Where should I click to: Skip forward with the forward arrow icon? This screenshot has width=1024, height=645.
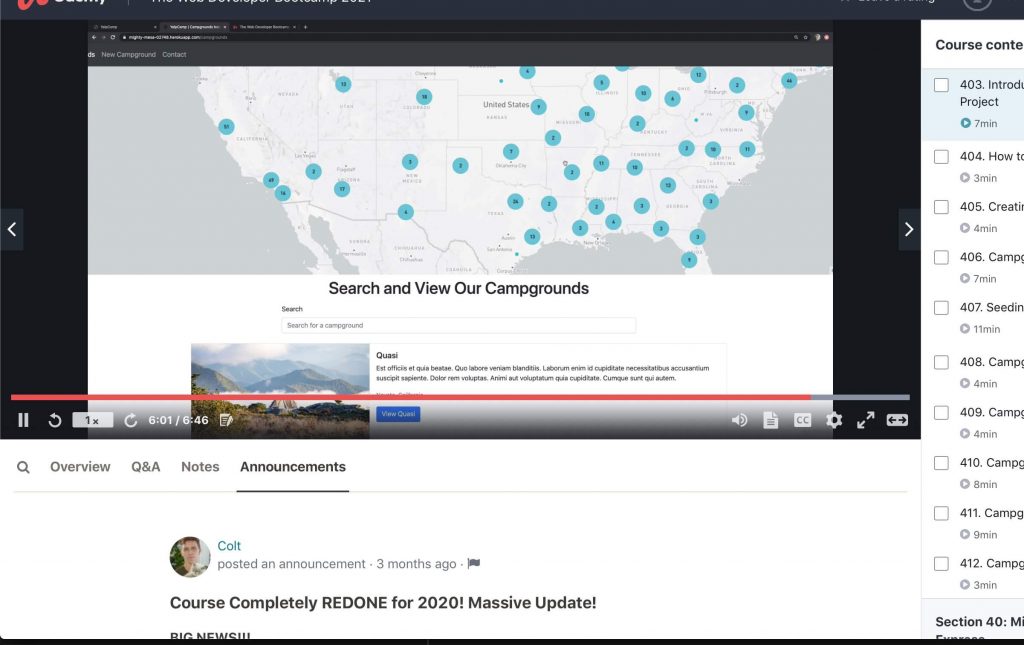tap(131, 420)
